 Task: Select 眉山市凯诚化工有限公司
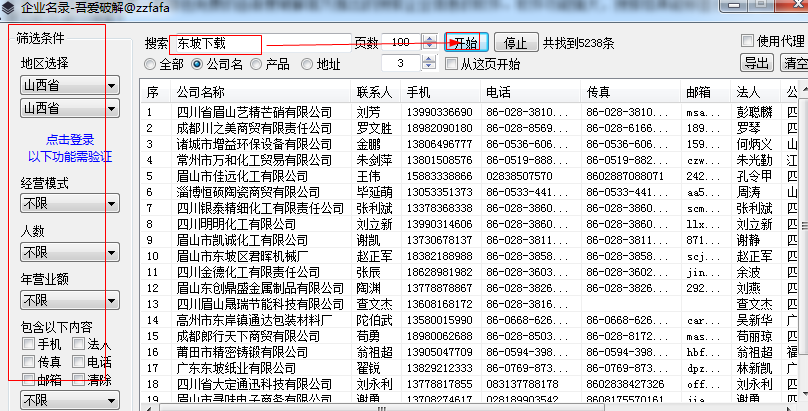242,240
